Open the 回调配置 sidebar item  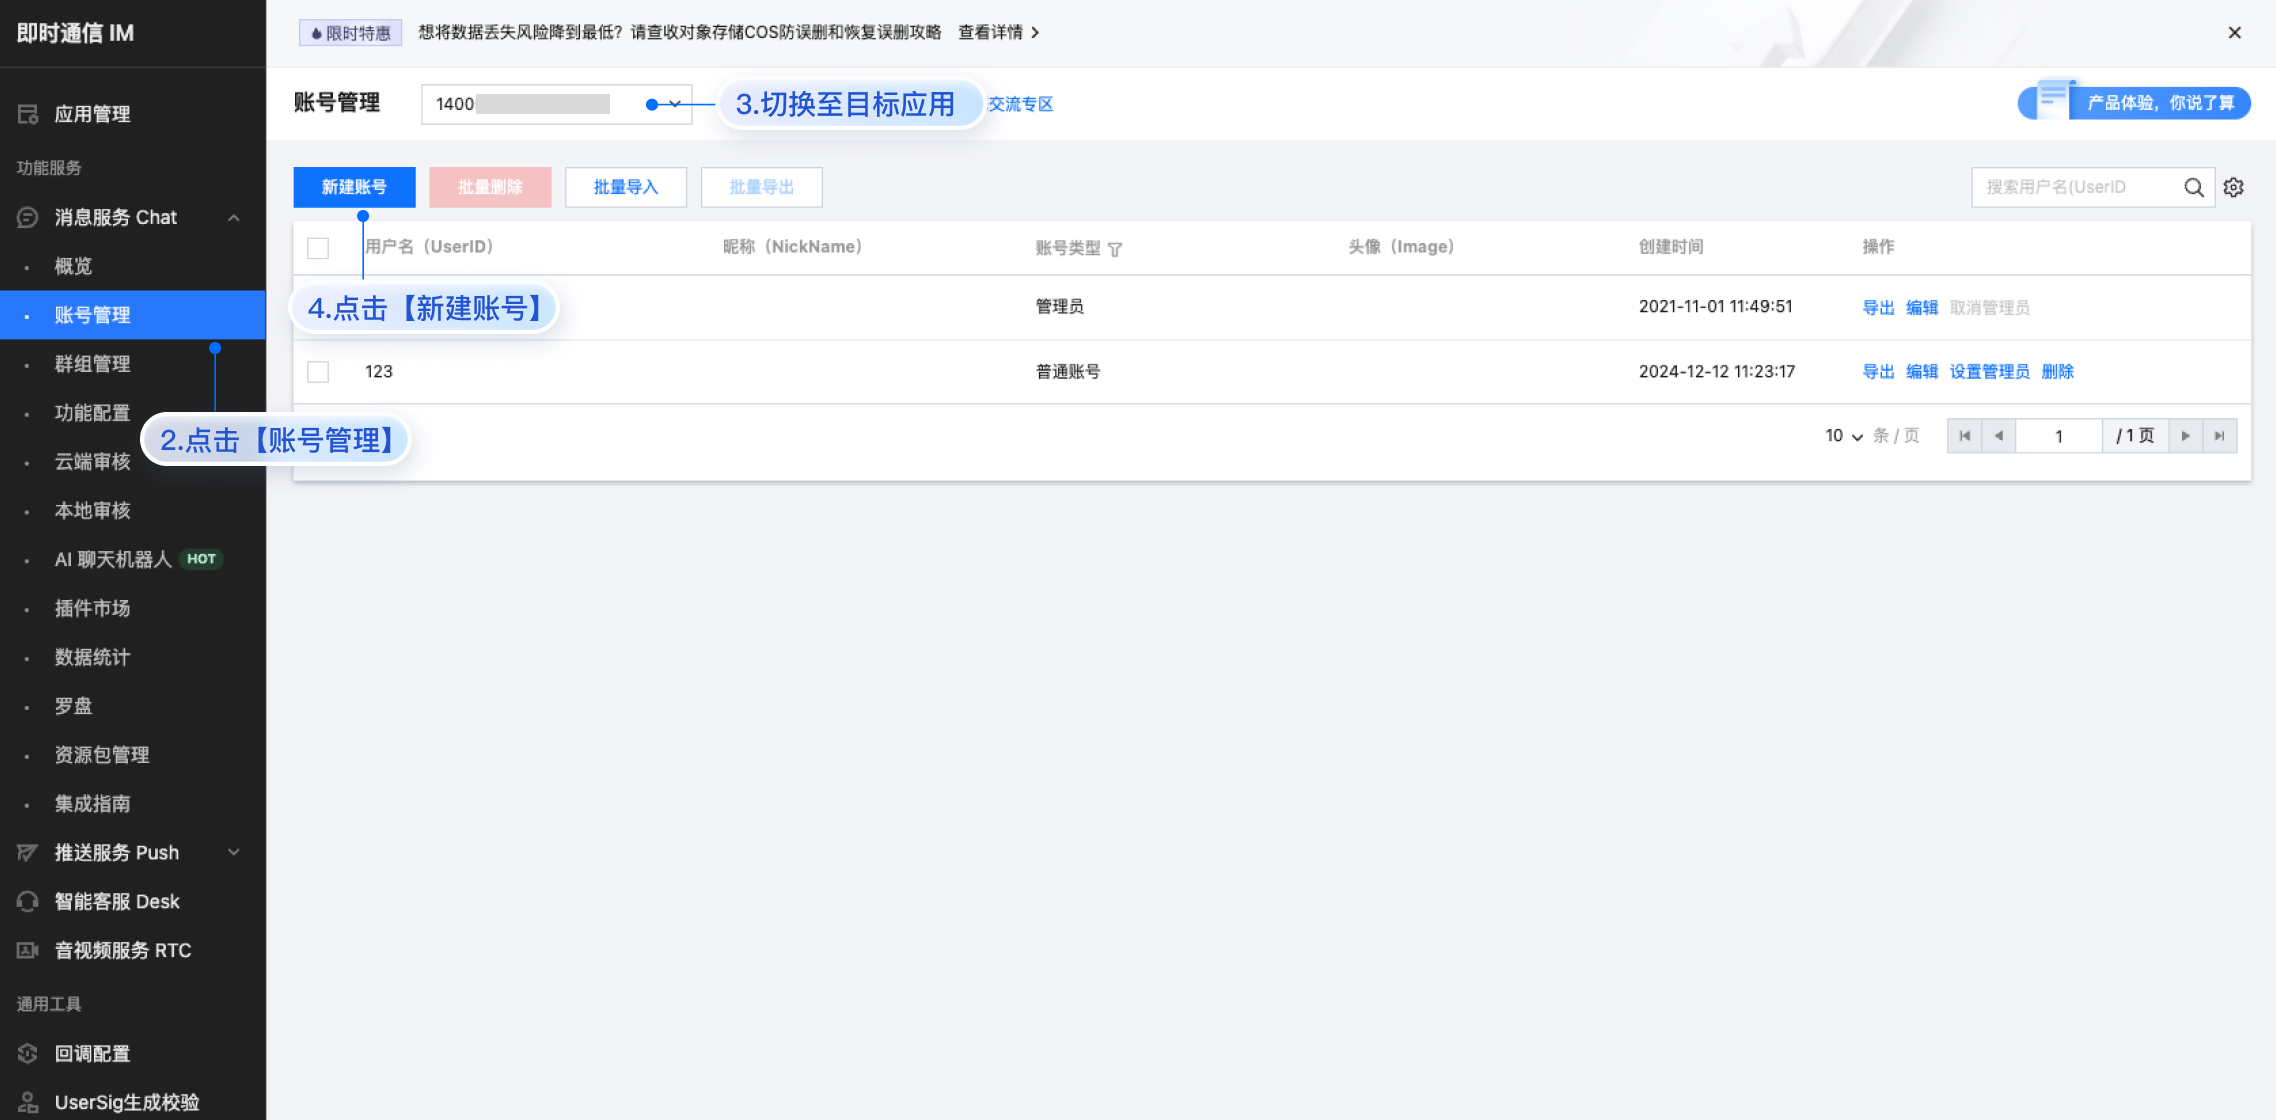[x=92, y=1053]
